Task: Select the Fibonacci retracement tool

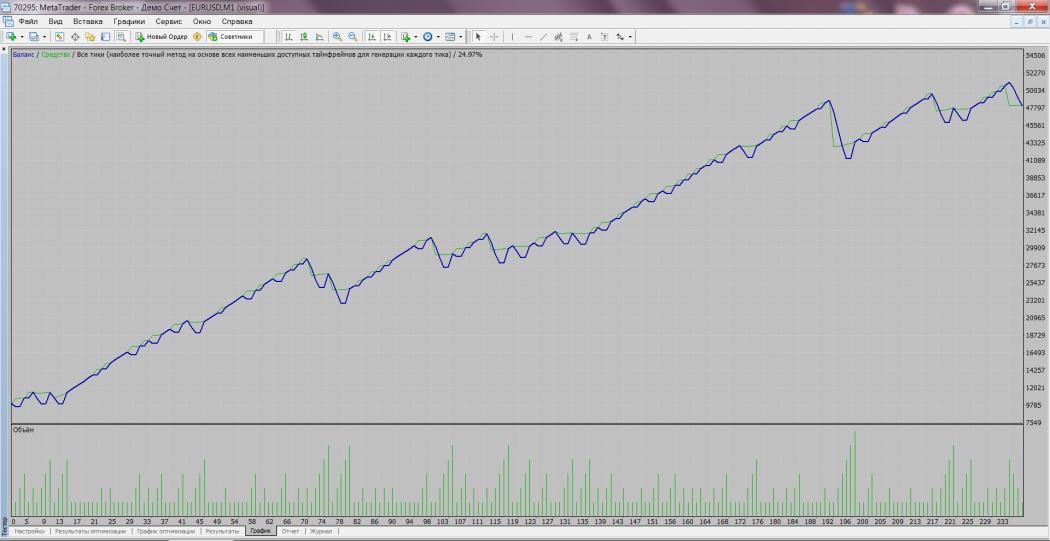Action: 573,36
